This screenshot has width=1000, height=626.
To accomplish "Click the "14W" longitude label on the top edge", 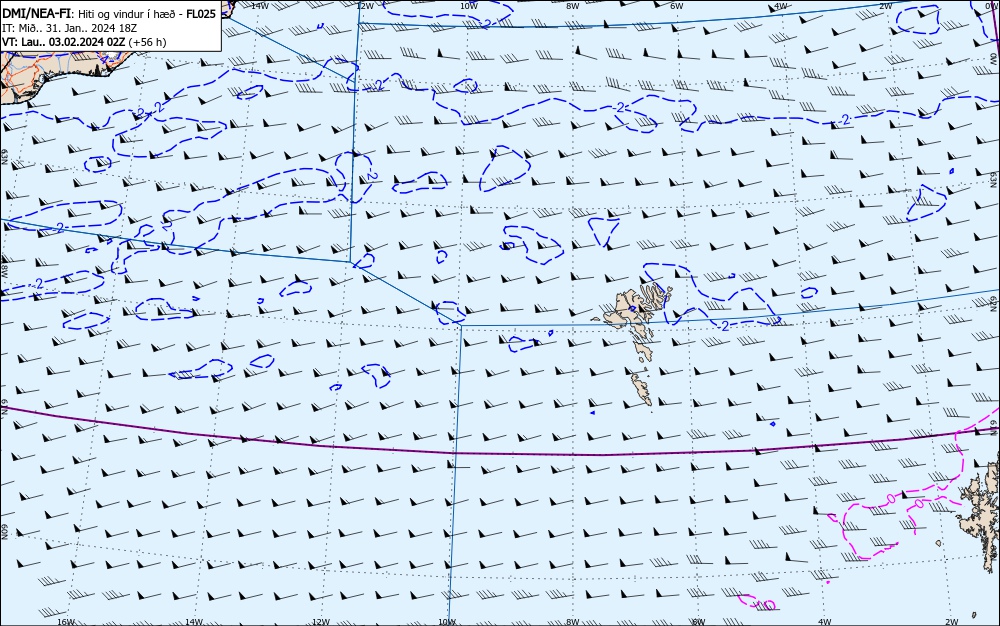I will [259, 5].
